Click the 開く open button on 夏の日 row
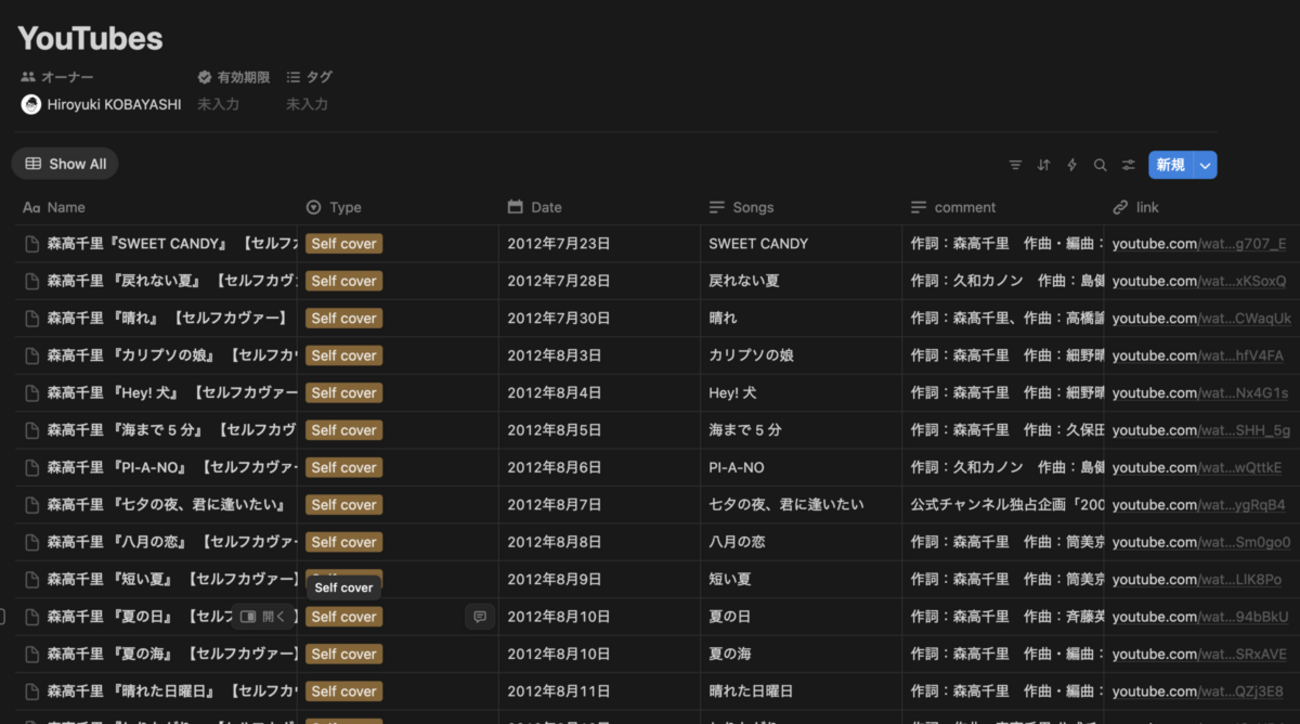This screenshot has height=724, width=1300. 263,617
